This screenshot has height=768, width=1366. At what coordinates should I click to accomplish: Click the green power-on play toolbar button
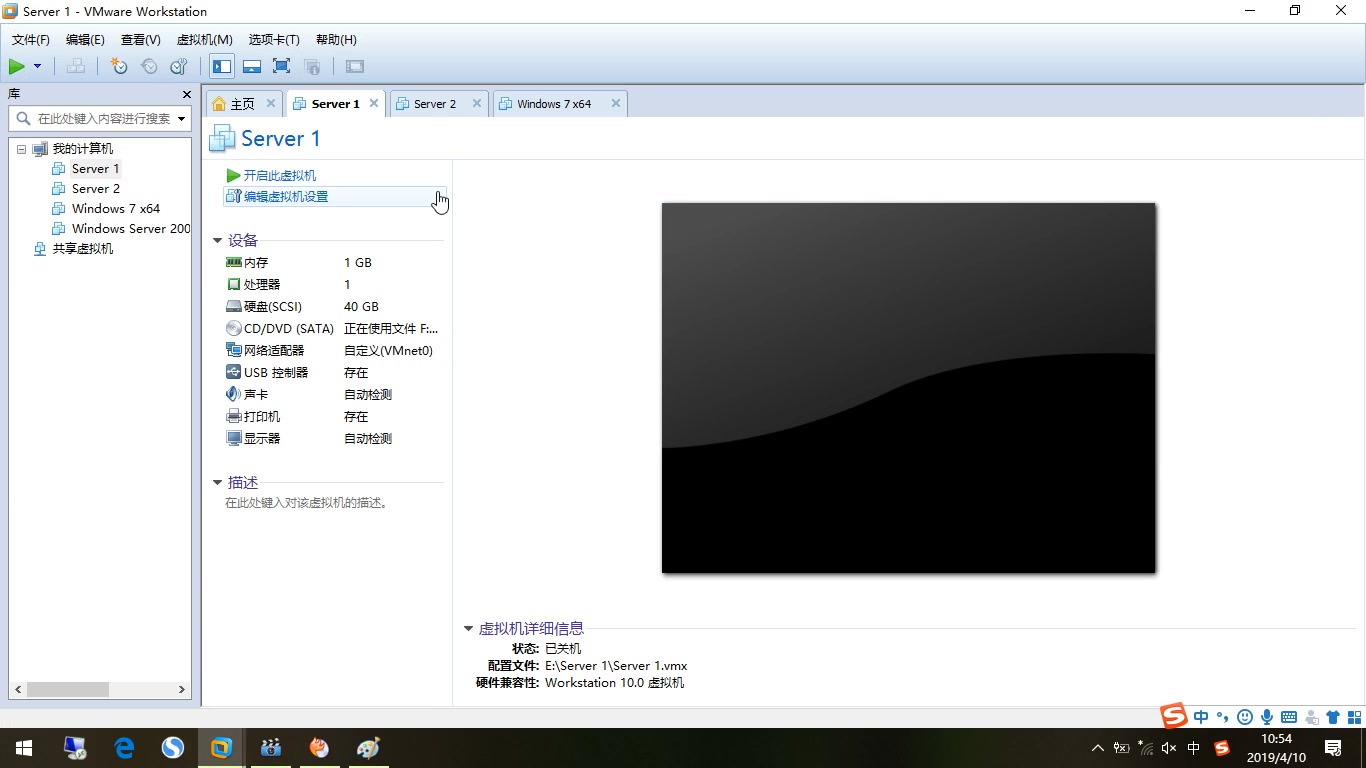pyautogui.click(x=17, y=67)
